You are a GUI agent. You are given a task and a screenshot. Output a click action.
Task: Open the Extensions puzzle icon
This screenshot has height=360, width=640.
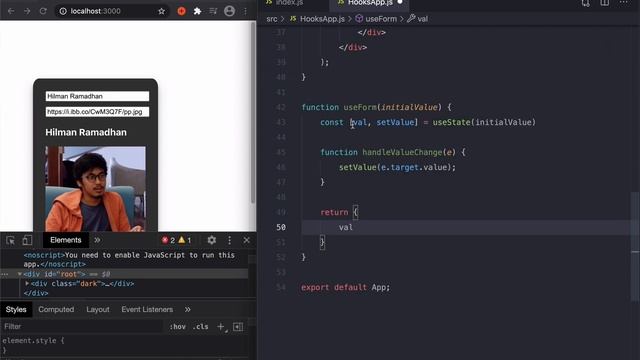click(x=198, y=11)
